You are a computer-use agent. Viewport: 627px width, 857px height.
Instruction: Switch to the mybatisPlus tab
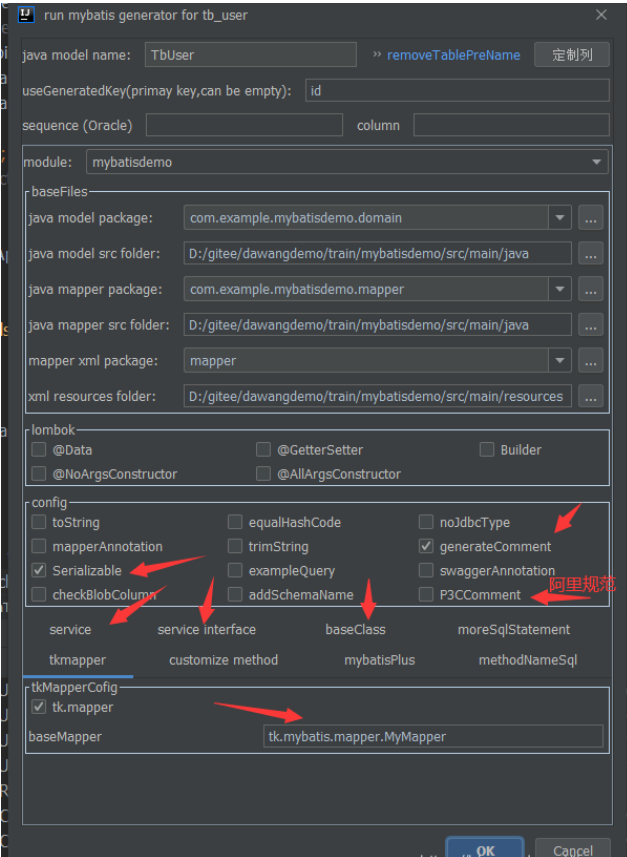pos(379,660)
